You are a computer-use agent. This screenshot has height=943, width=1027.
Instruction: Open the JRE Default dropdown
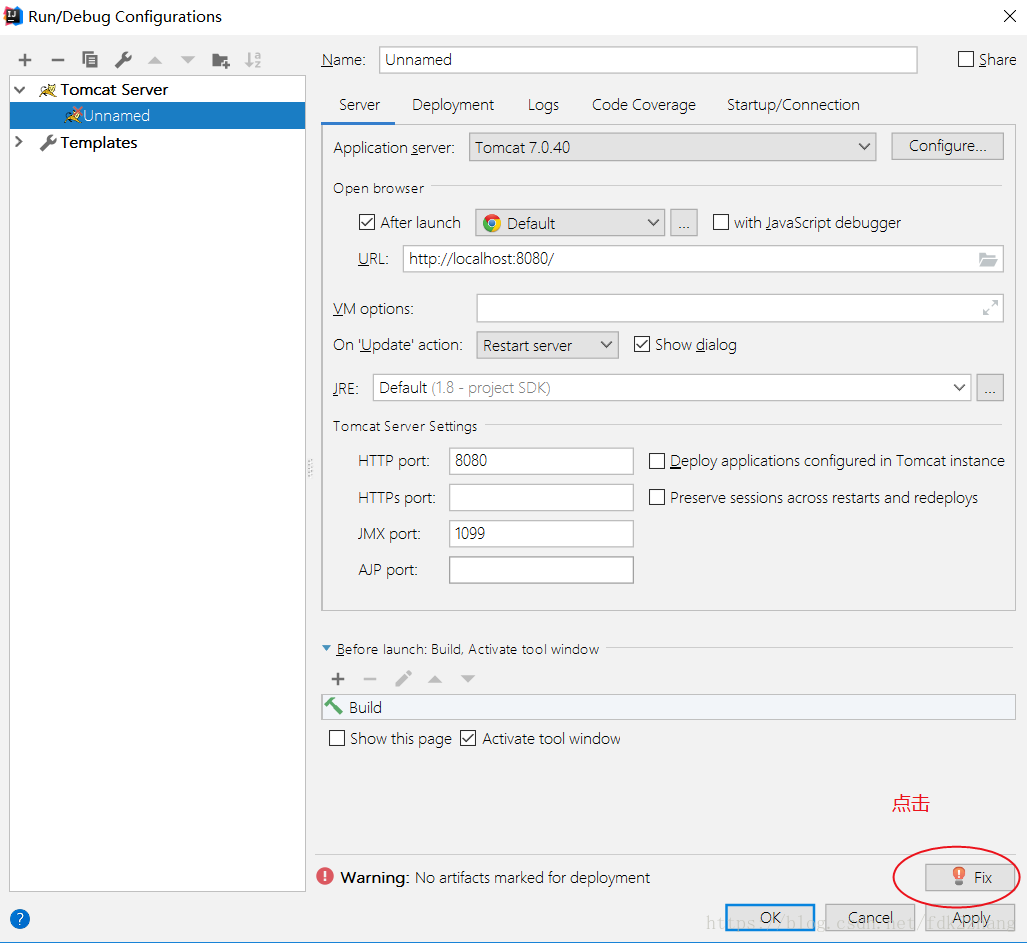(672, 388)
